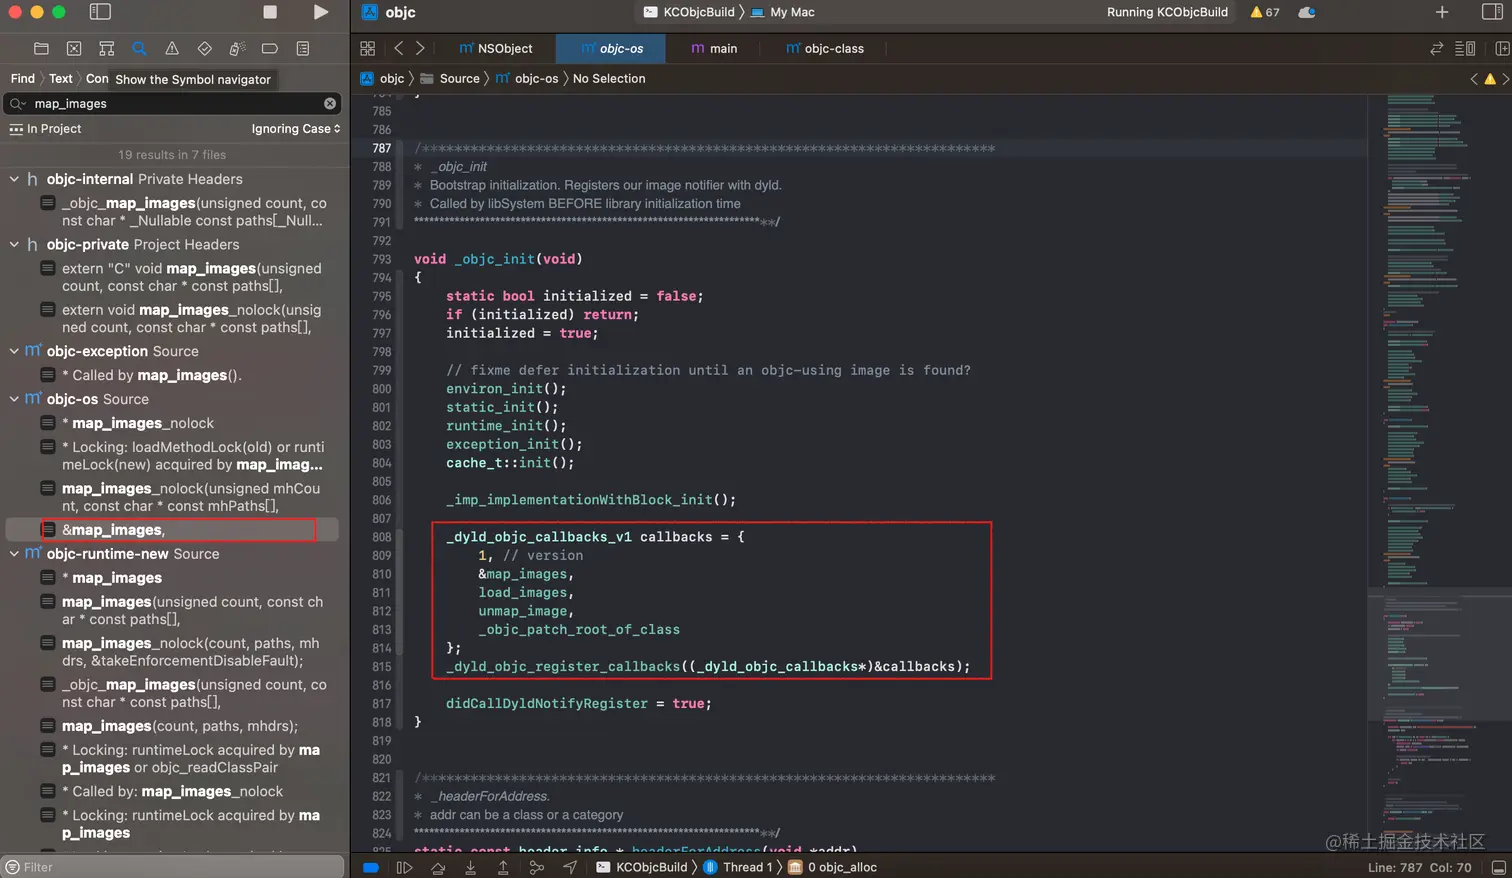Select the Find navigator magnifier icon

pyautogui.click(x=139, y=48)
